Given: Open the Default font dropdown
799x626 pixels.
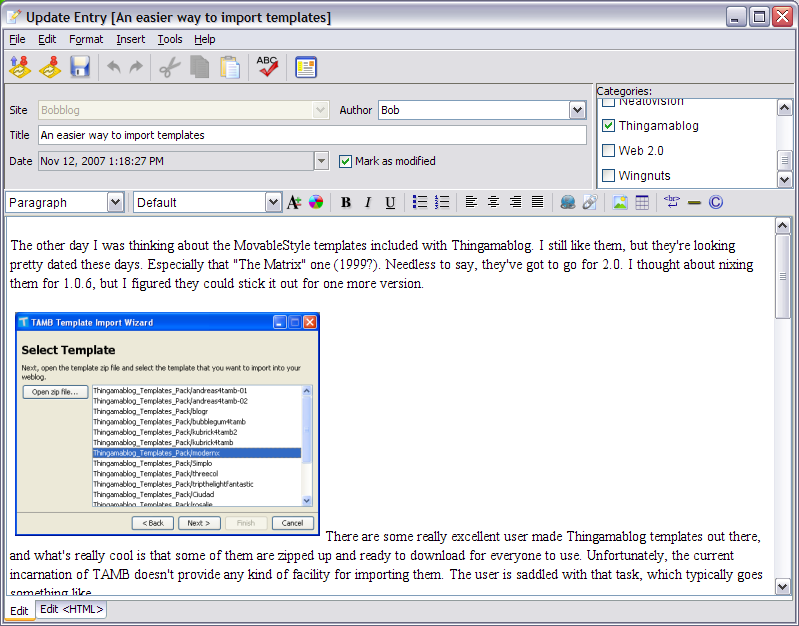Looking at the screenshot, I should (273, 202).
